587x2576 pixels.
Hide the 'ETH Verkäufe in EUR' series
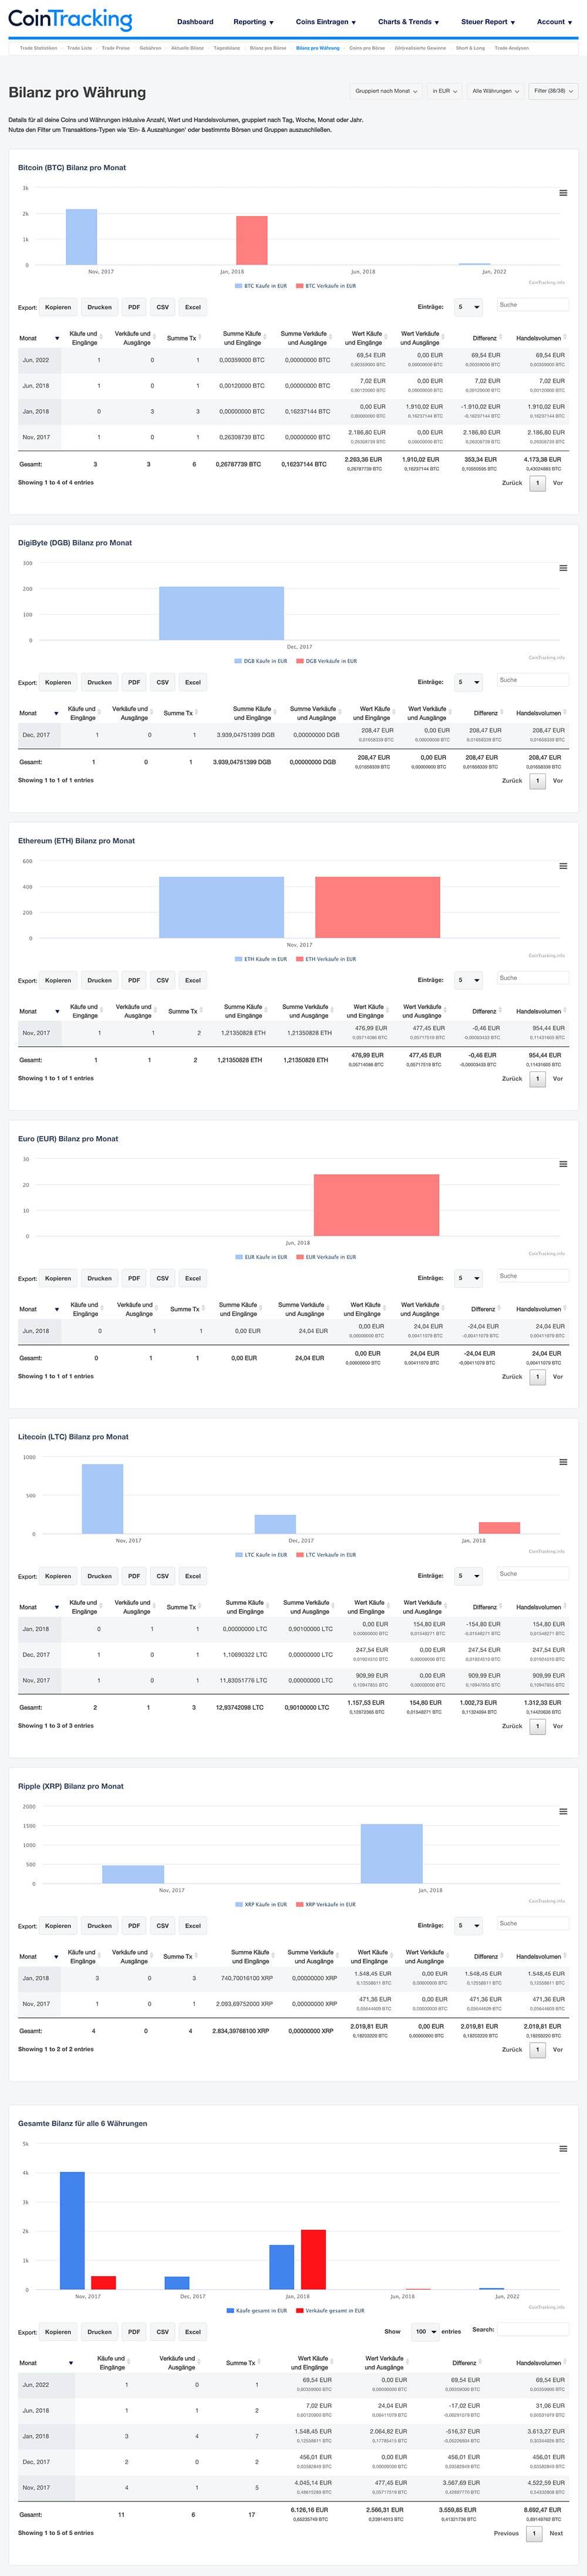[325, 959]
